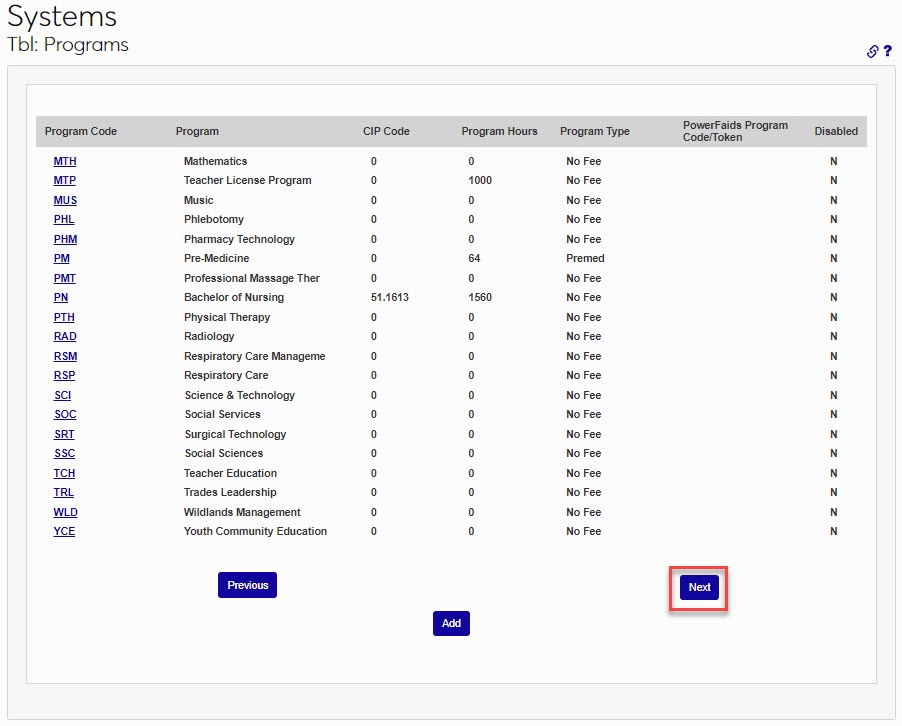This screenshot has height=726, width=902.
Task: Go to the Next page of programs
Action: 699,587
